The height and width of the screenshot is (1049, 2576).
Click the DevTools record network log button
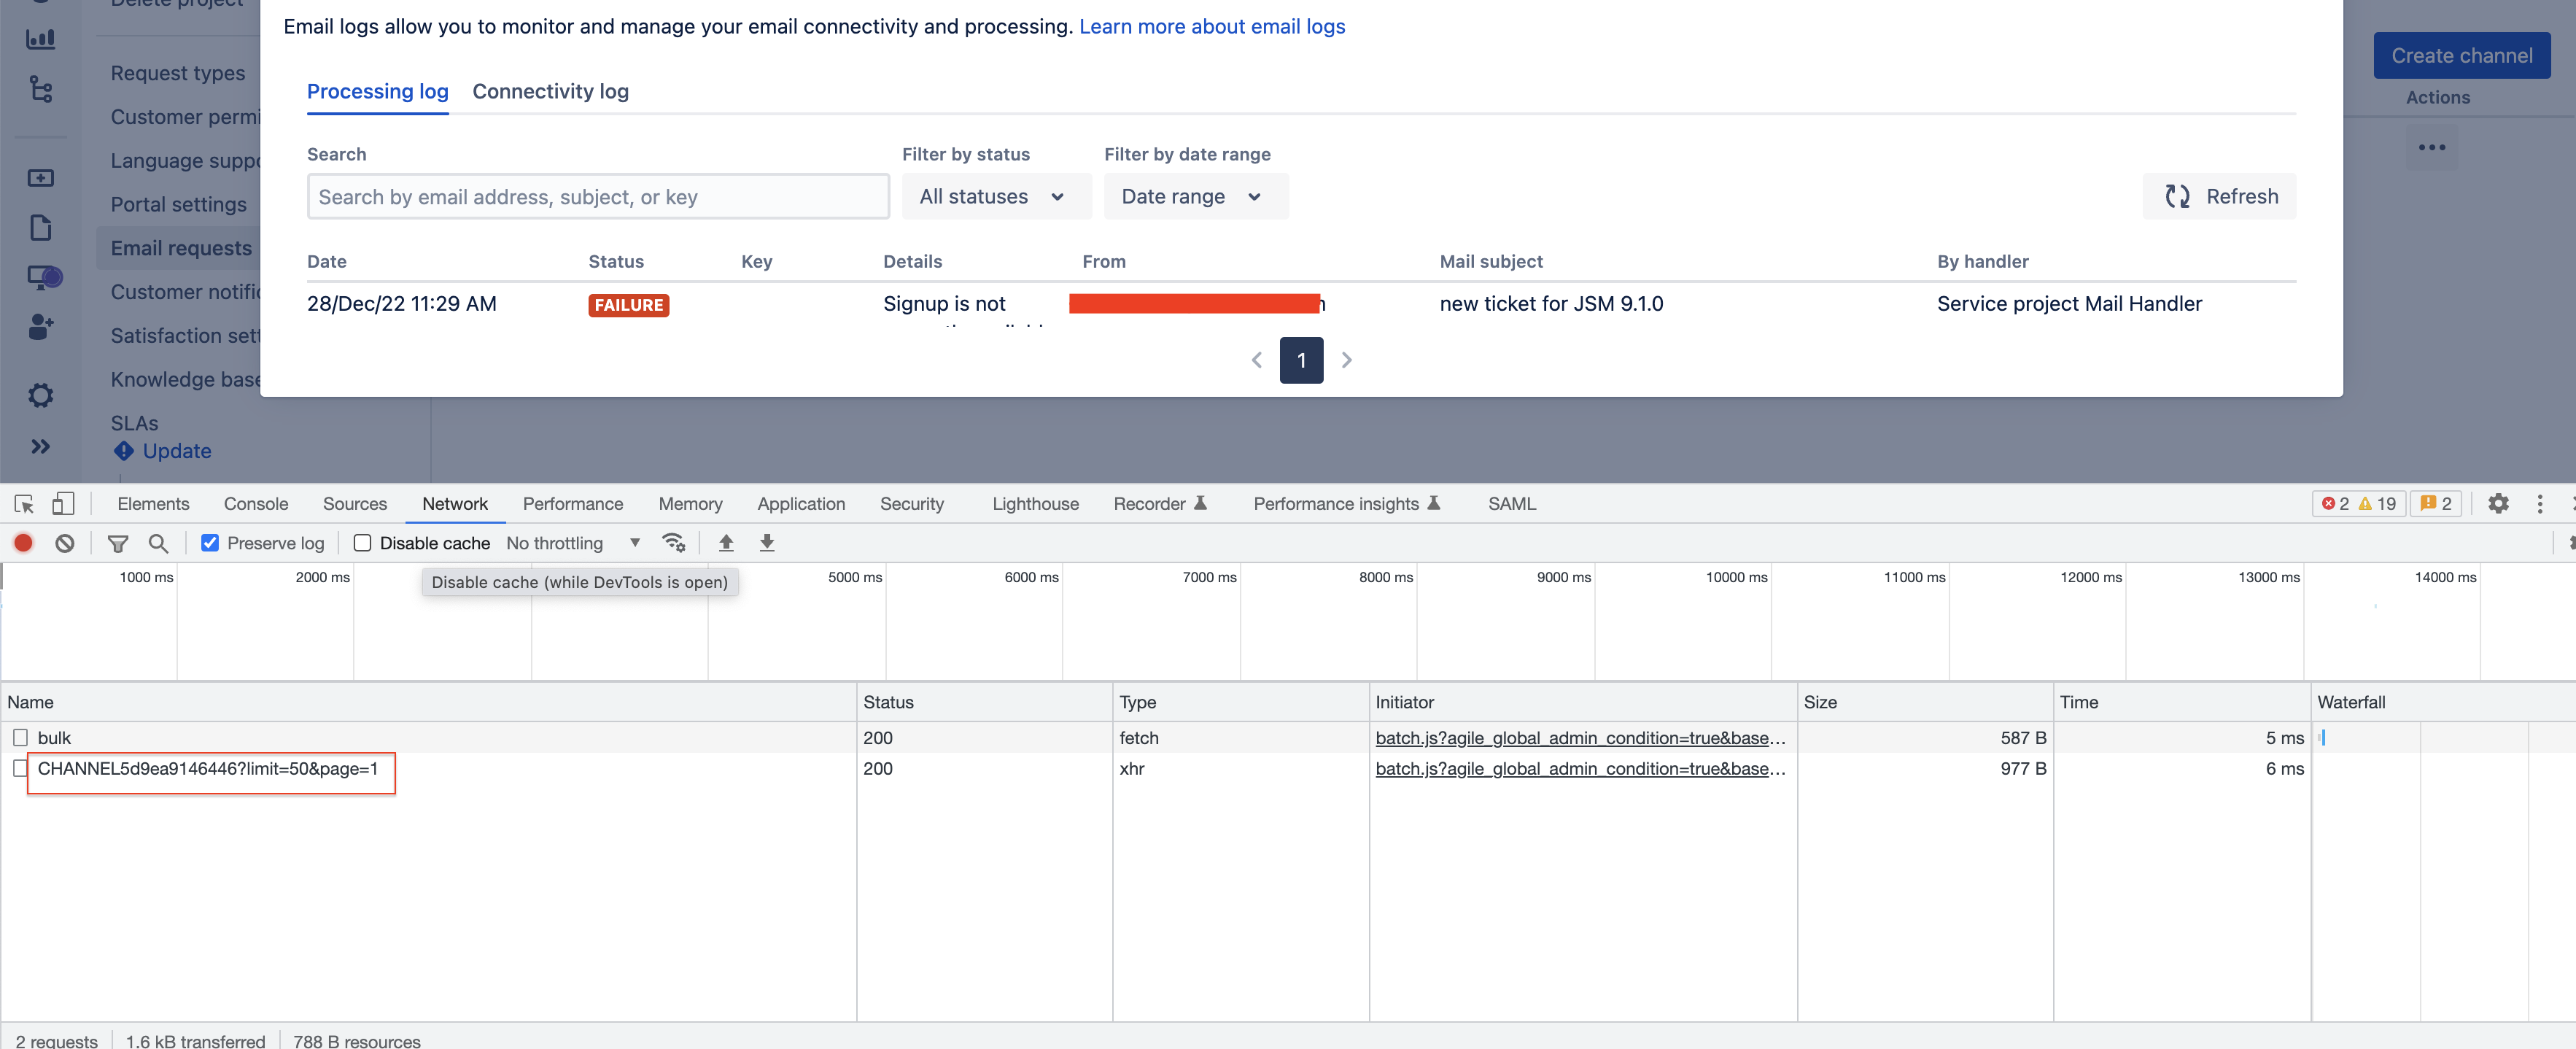[23, 543]
